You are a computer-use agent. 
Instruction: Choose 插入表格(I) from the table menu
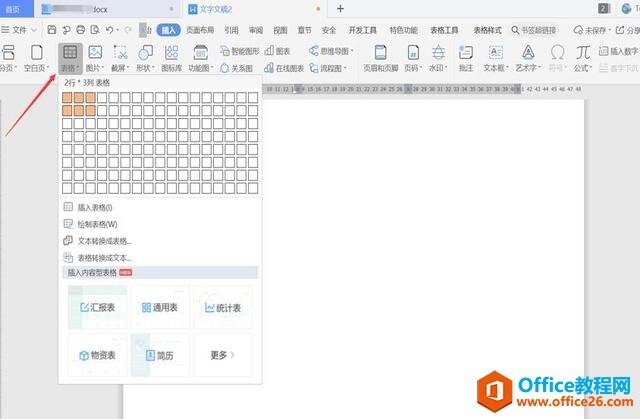click(x=94, y=207)
